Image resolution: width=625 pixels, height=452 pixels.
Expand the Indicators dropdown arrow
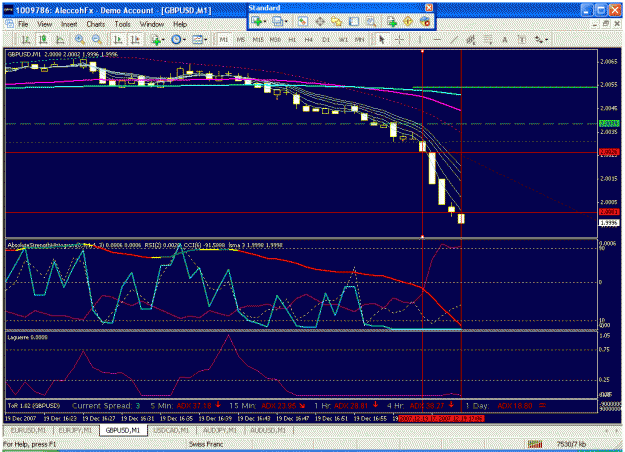(x=163, y=39)
